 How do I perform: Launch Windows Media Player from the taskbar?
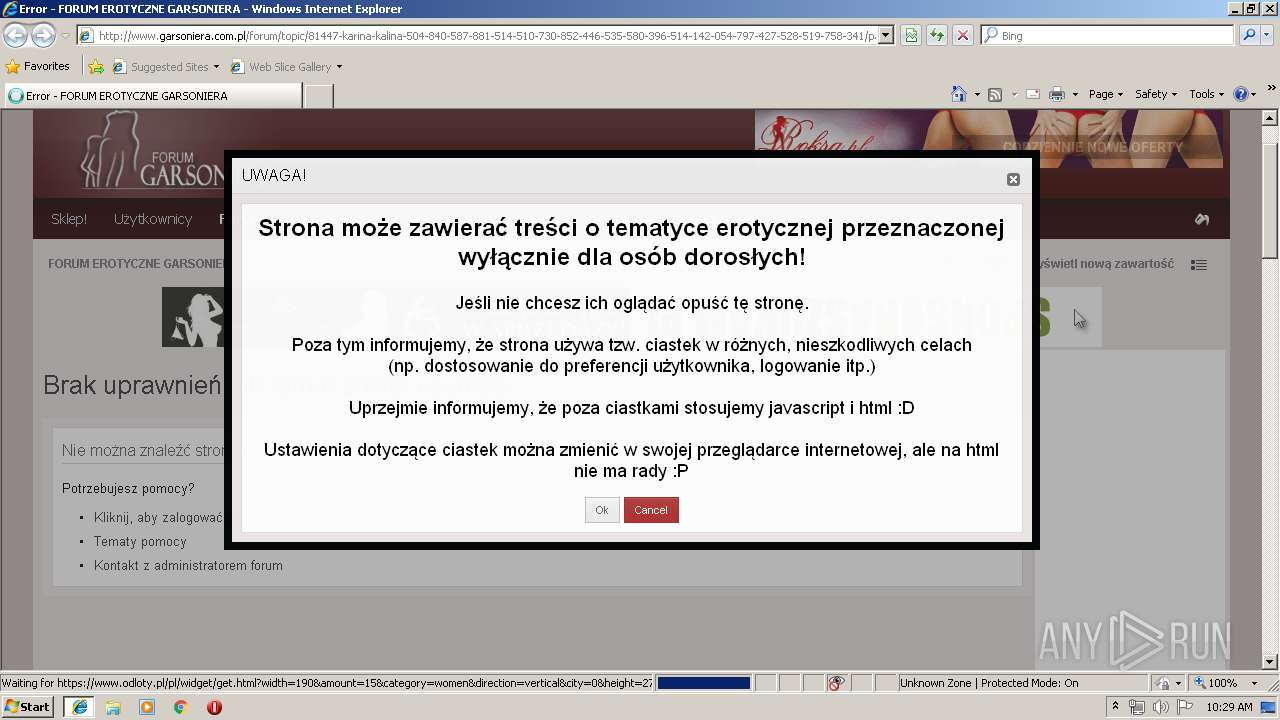(147, 707)
